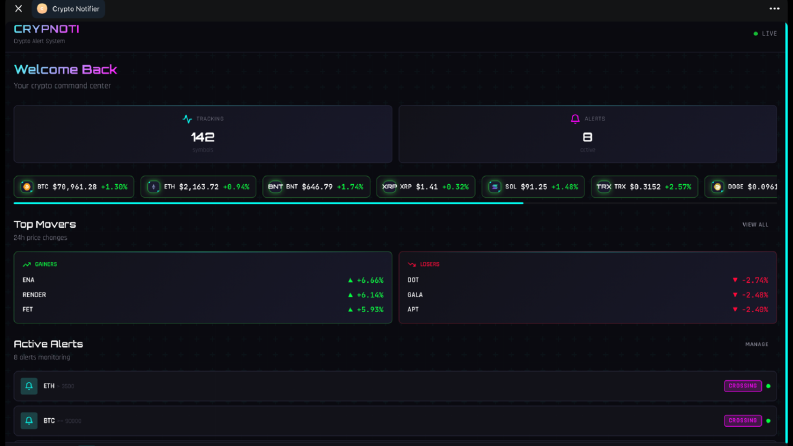Viewport: 793px width, 446px height.
Task: Click the Tracking pulse icon
Action: [x=187, y=119]
